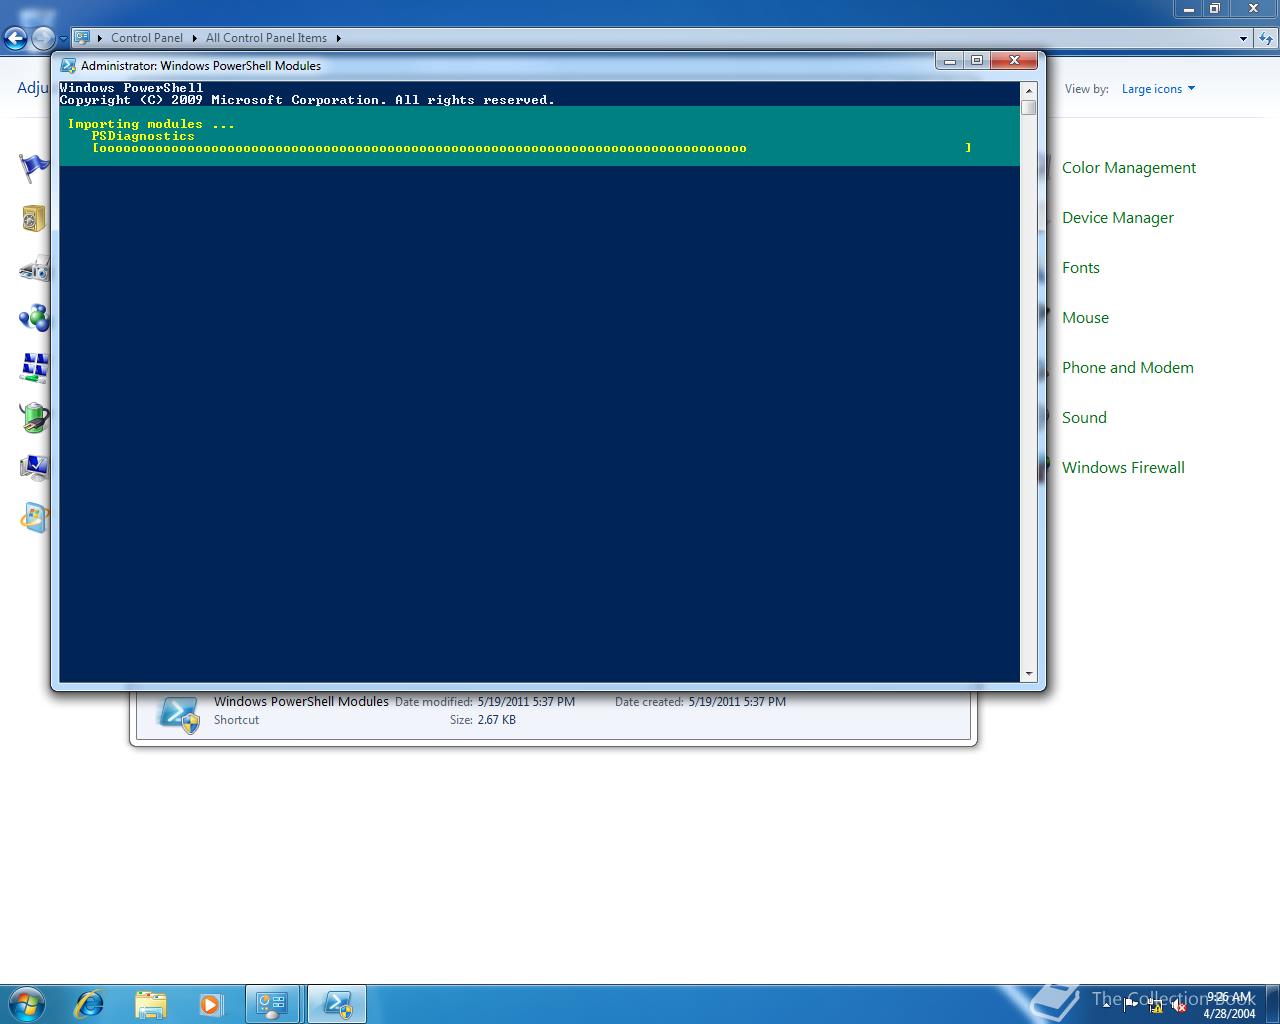Click the Size 2.67 KB value
1280x1024 pixels.
pyautogui.click(x=496, y=720)
